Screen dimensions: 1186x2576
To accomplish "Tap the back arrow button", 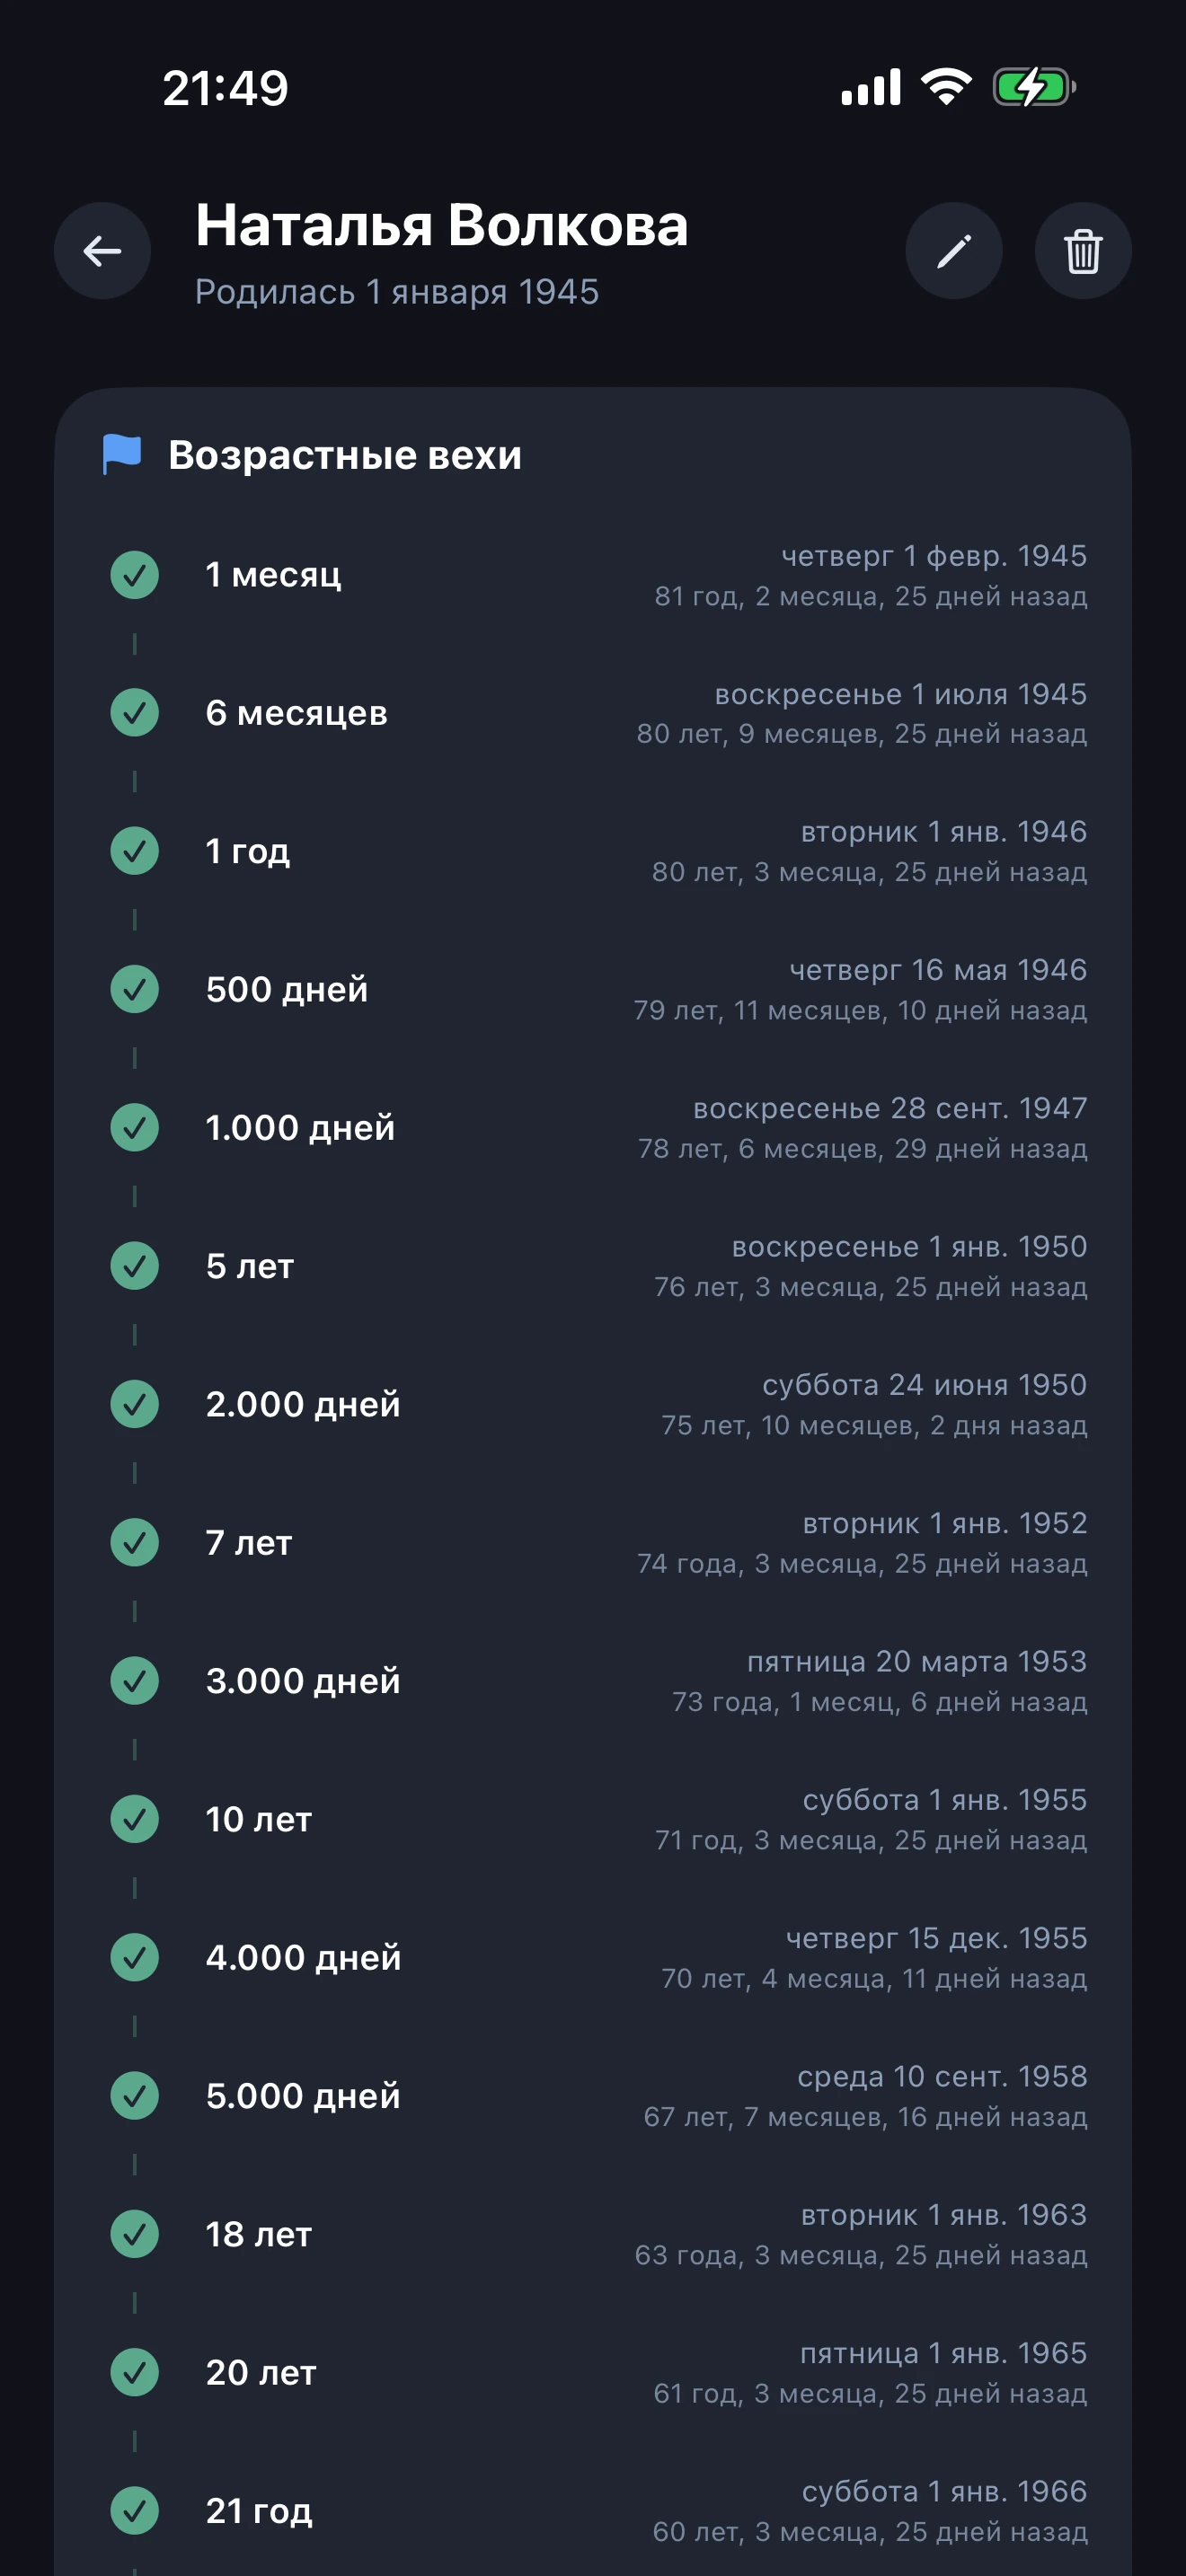I will tap(103, 251).
